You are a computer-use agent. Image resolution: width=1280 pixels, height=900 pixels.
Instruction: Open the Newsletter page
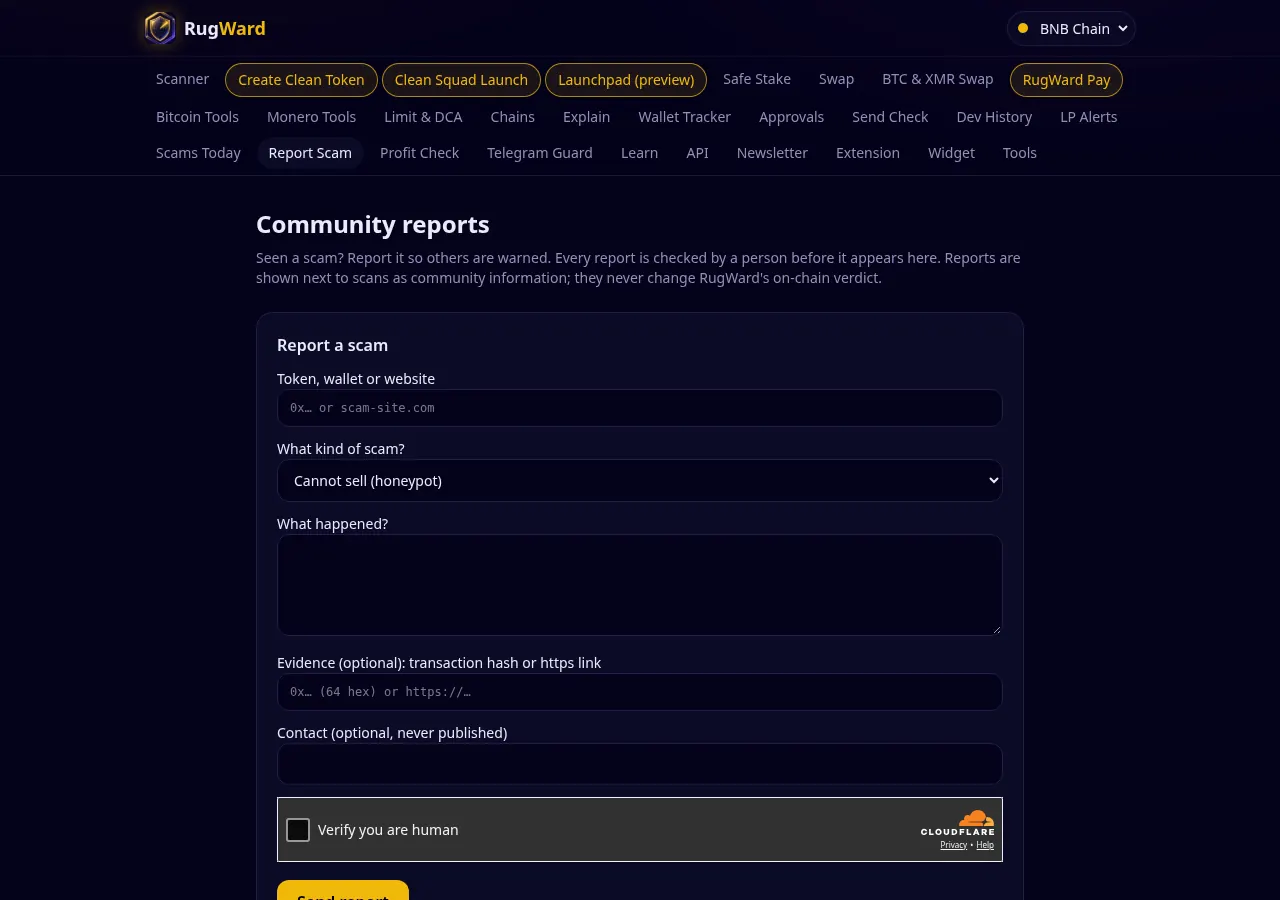click(x=772, y=153)
